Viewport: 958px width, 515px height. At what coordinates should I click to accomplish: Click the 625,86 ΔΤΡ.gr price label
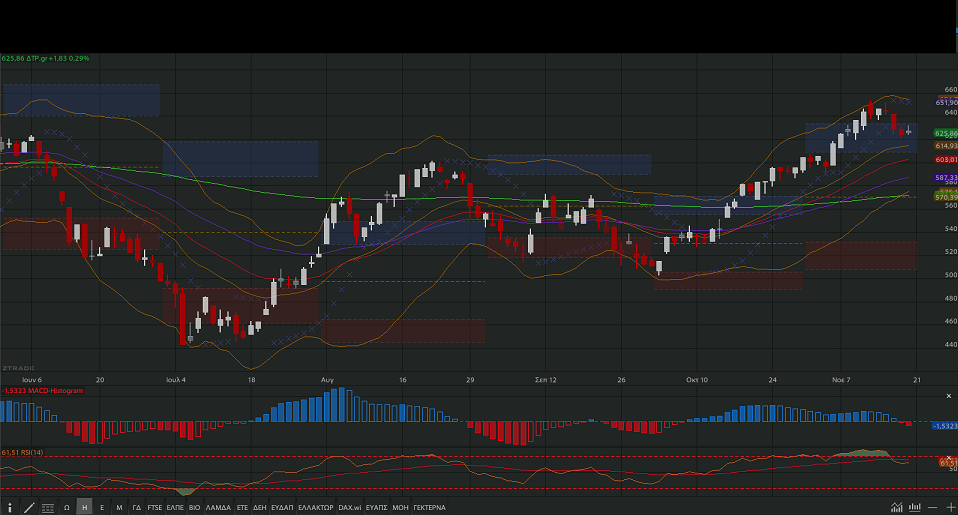[45, 59]
